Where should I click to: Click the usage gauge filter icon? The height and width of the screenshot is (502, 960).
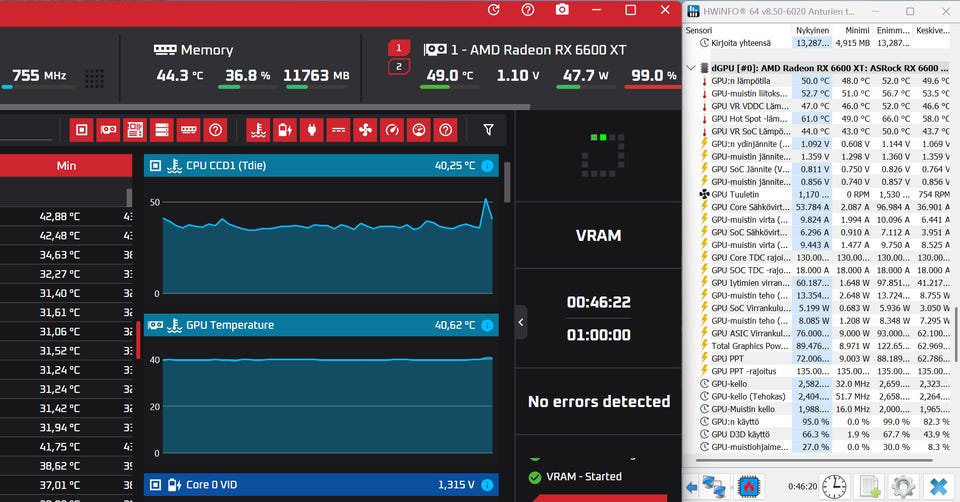[419, 130]
